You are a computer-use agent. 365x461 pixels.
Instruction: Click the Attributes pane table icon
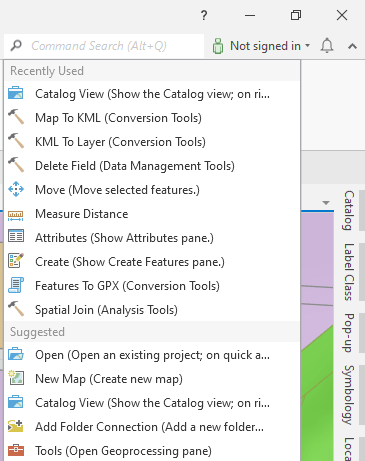click(16, 236)
